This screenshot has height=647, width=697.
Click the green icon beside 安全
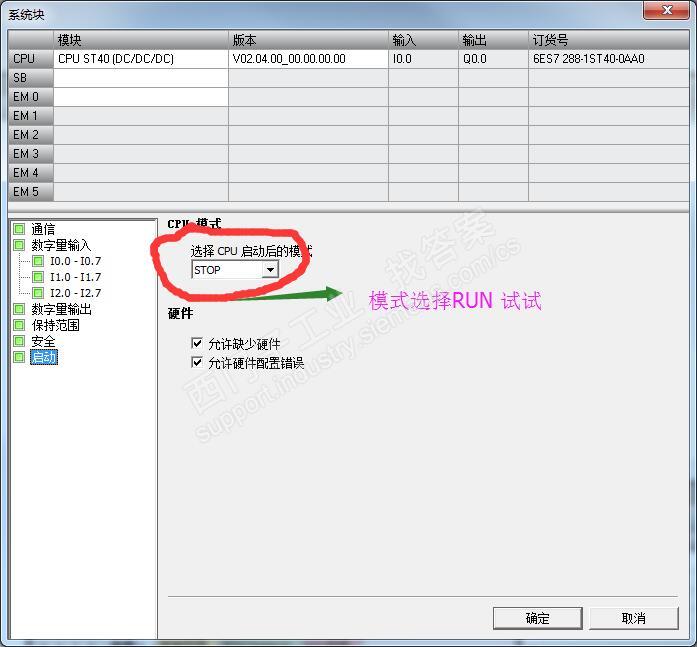click(19, 341)
